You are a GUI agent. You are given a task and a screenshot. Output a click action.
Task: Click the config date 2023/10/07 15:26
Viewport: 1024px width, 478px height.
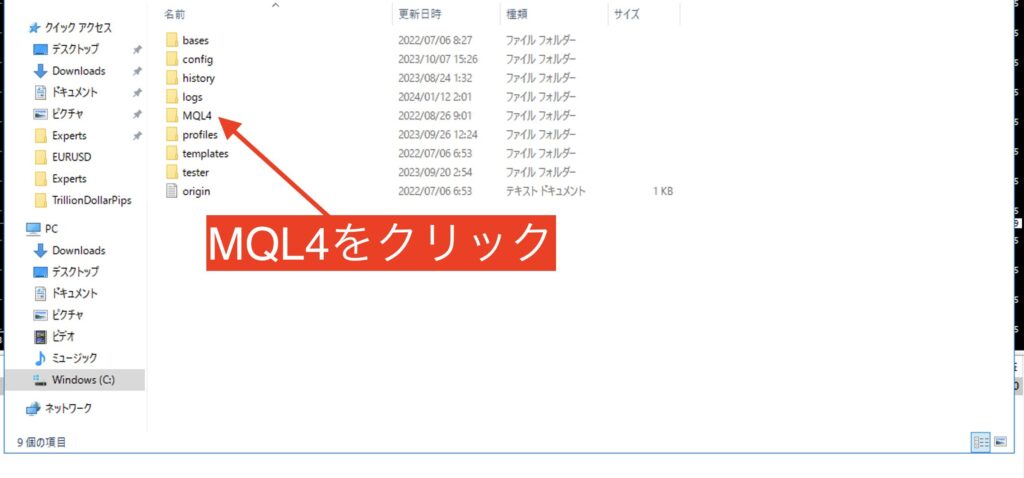pos(438,59)
